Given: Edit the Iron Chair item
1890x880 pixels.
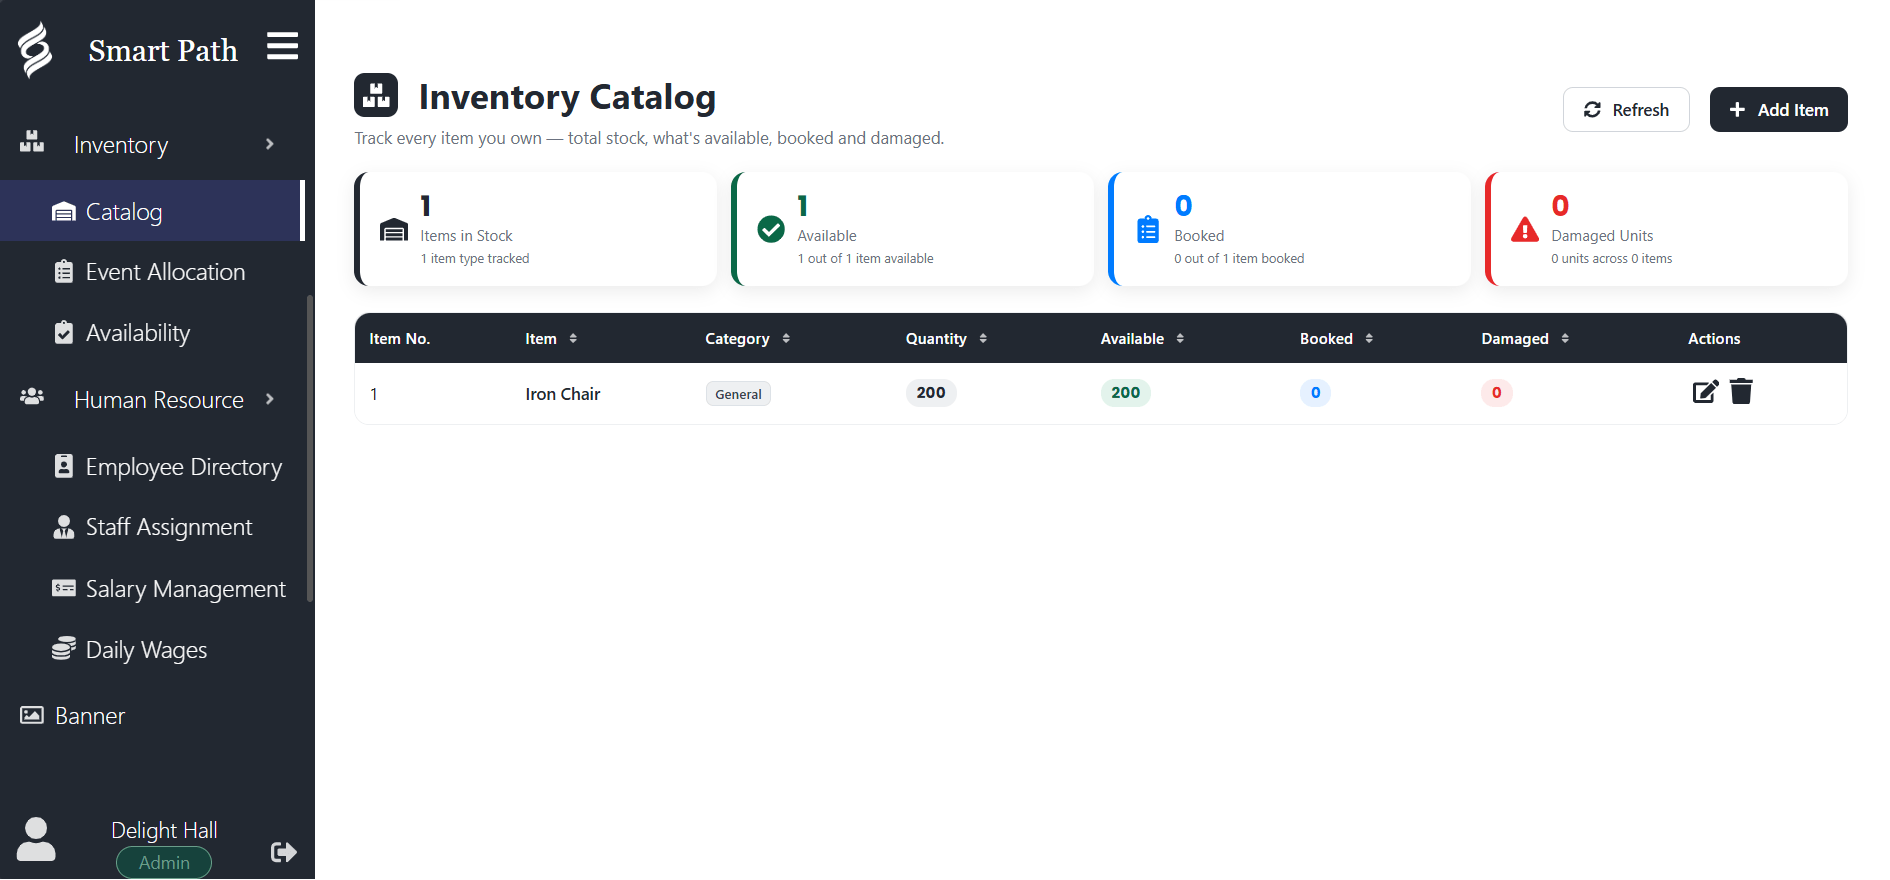Looking at the screenshot, I should click(x=1705, y=392).
